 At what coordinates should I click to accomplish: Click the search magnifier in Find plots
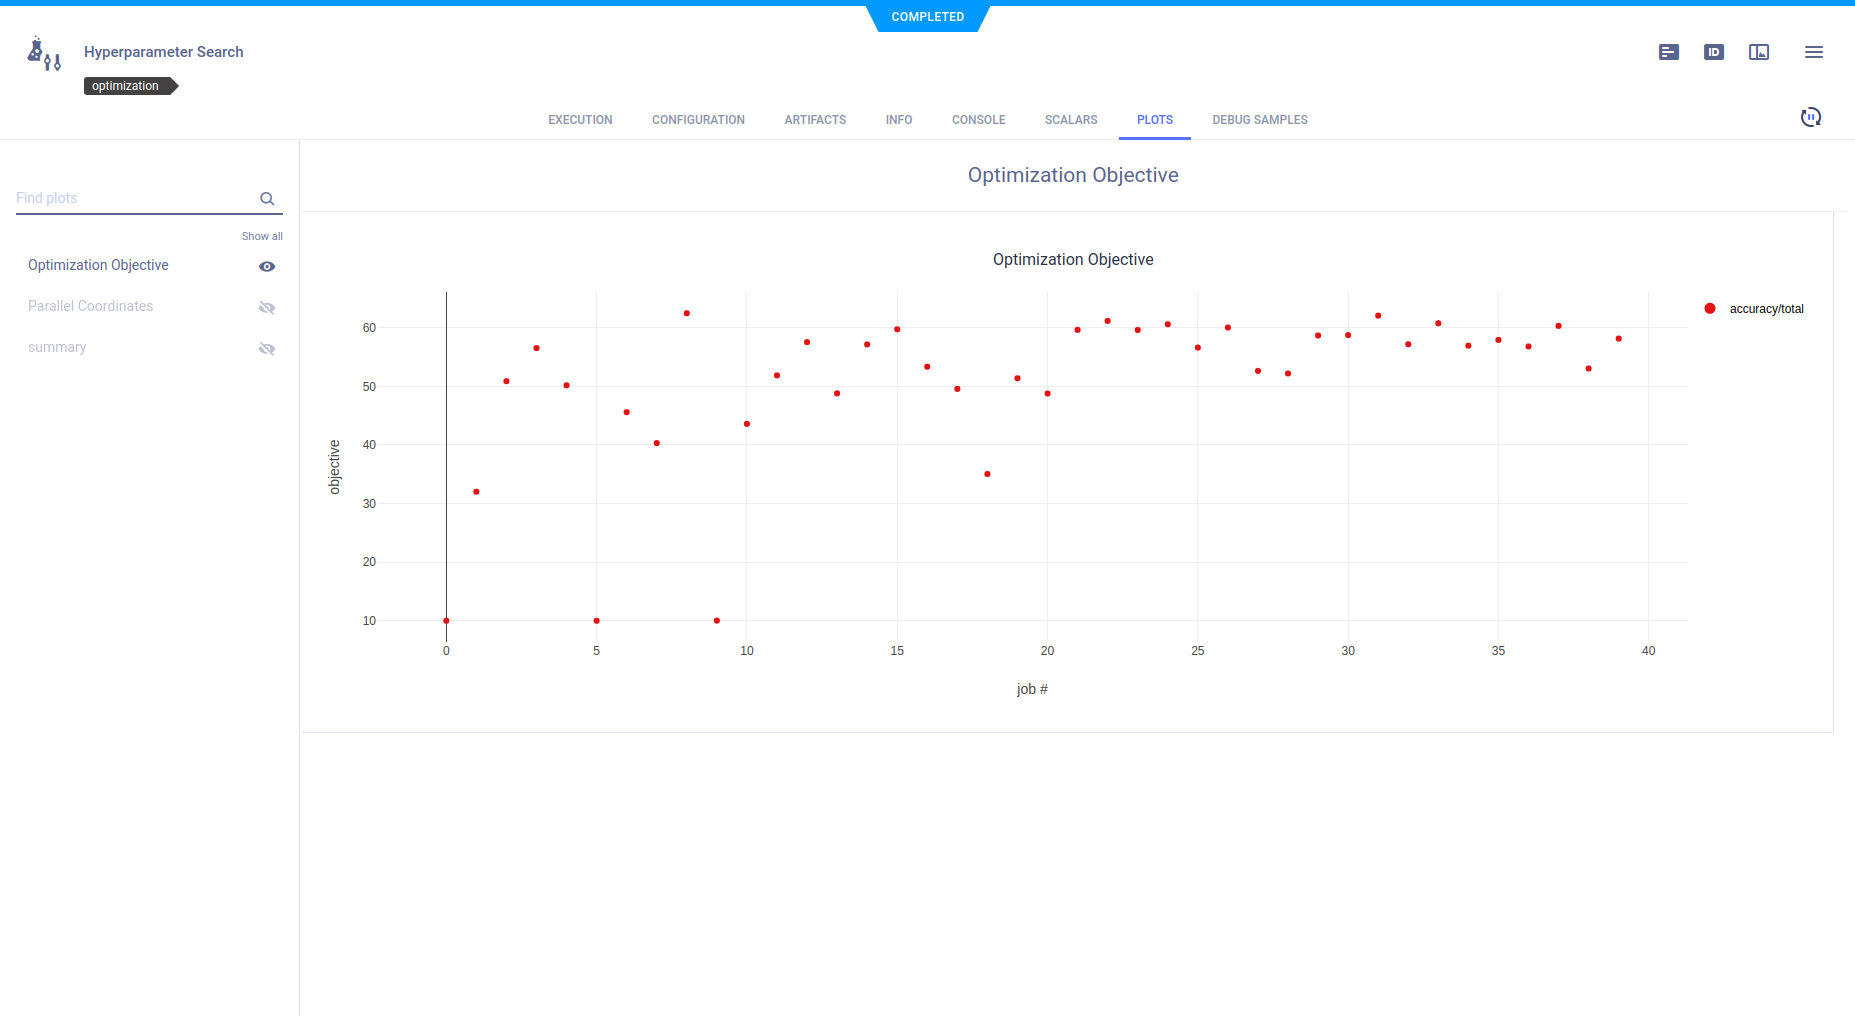(x=267, y=199)
